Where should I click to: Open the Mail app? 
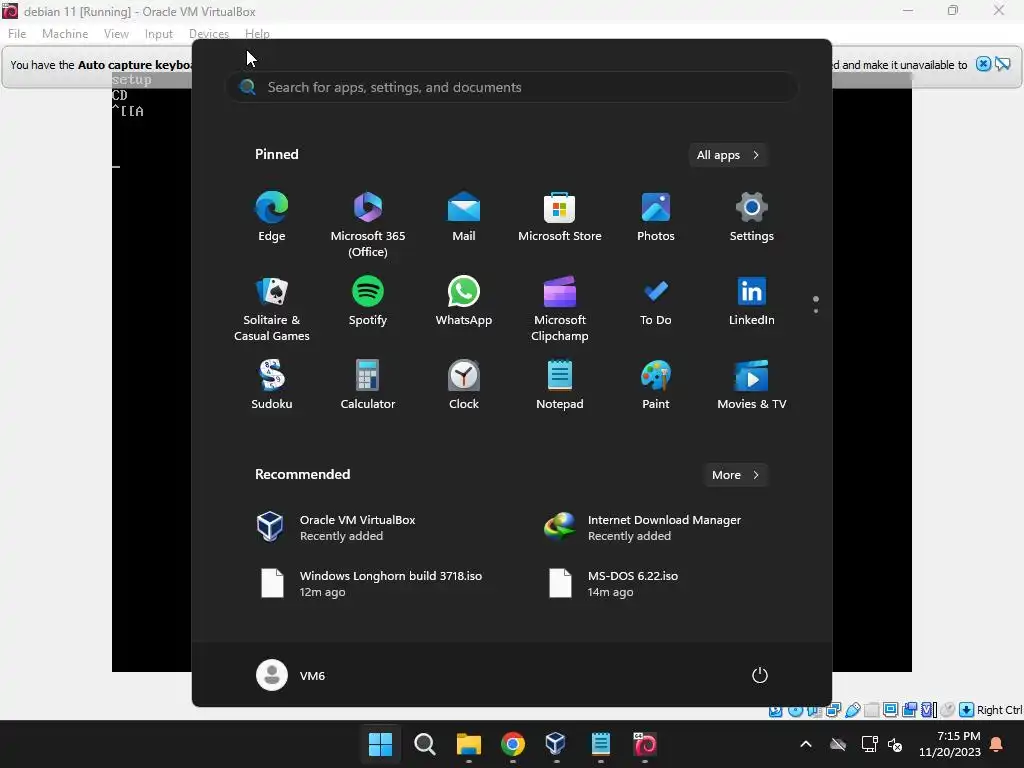[464, 218]
